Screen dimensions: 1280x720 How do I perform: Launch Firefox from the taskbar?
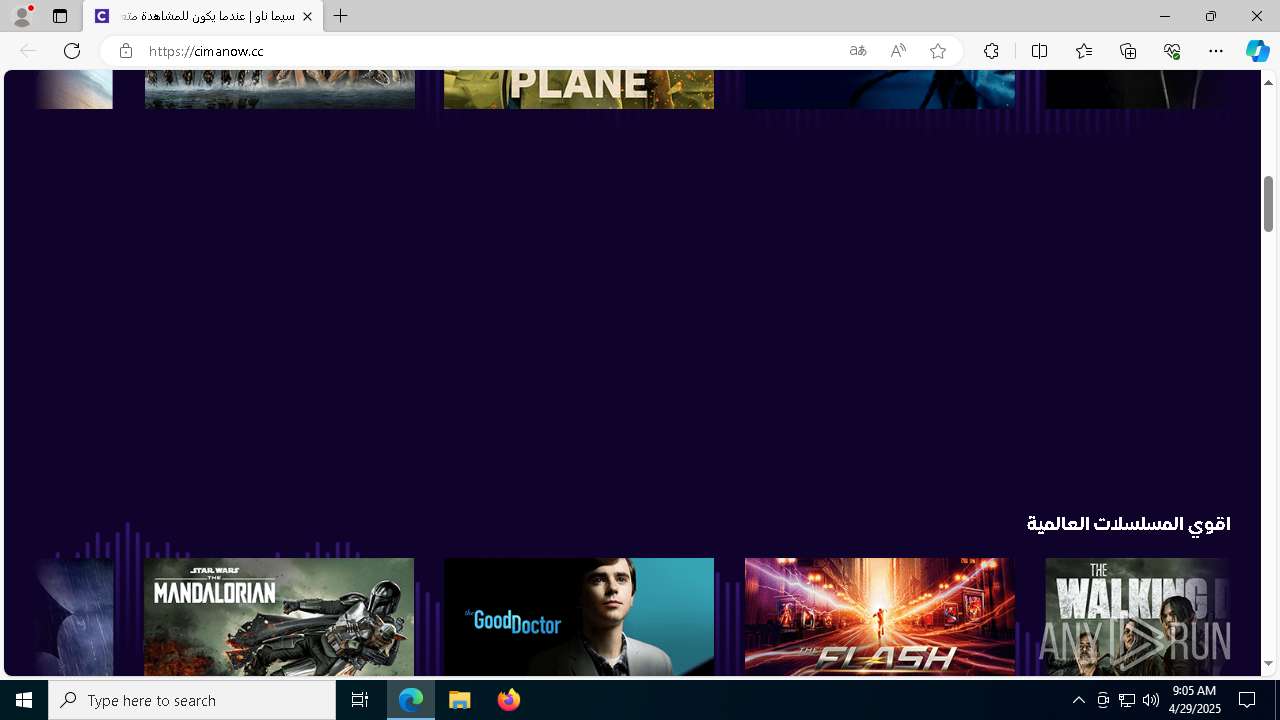coord(509,700)
